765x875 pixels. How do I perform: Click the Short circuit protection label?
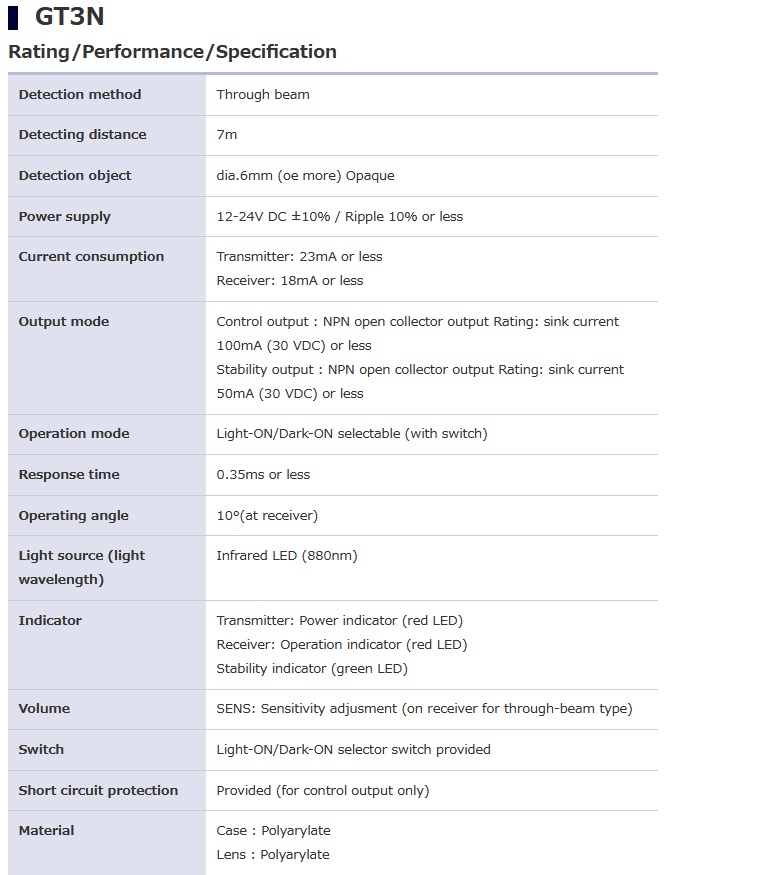(x=98, y=790)
